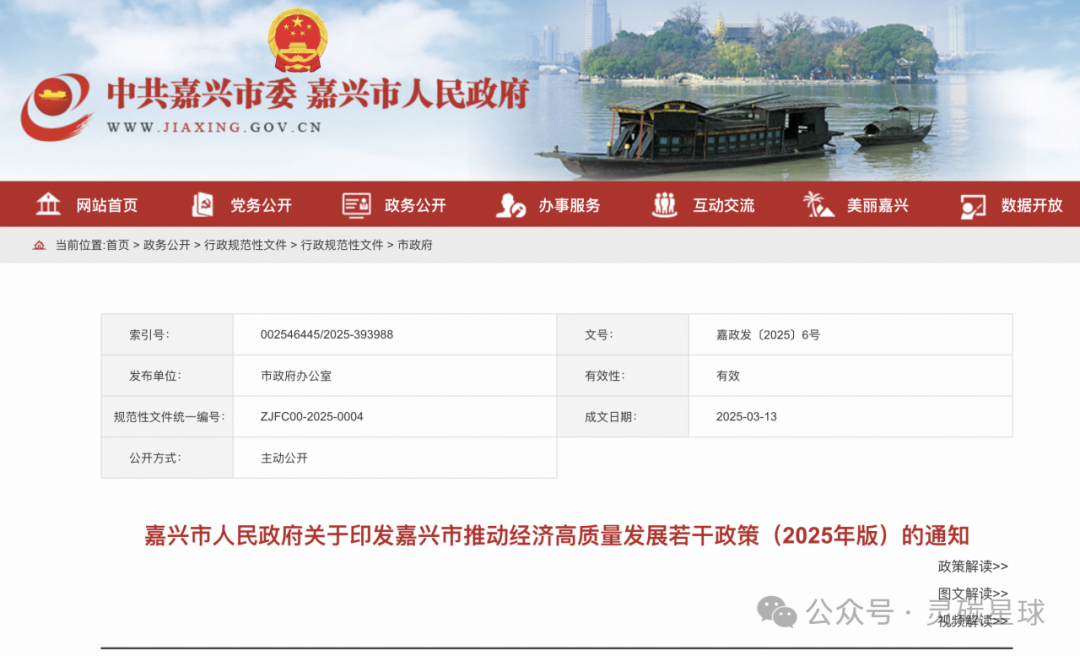Click the 公开方式: label cell

[x=167, y=458]
